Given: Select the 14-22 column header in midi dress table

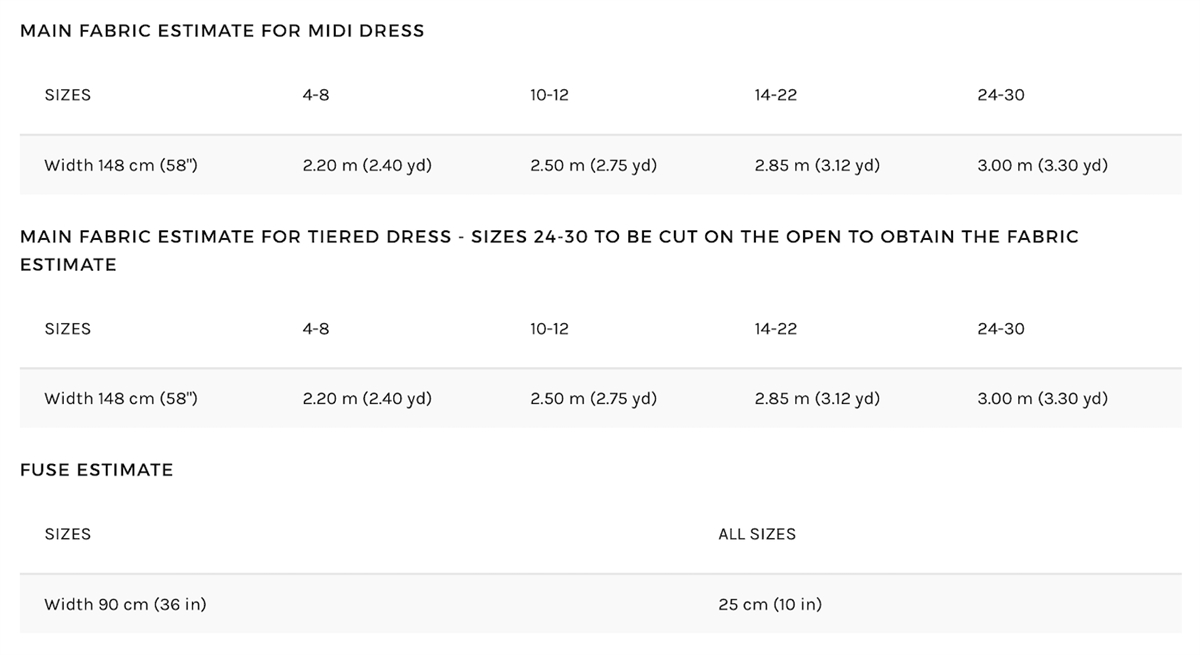Looking at the screenshot, I should tap(776, 95).
